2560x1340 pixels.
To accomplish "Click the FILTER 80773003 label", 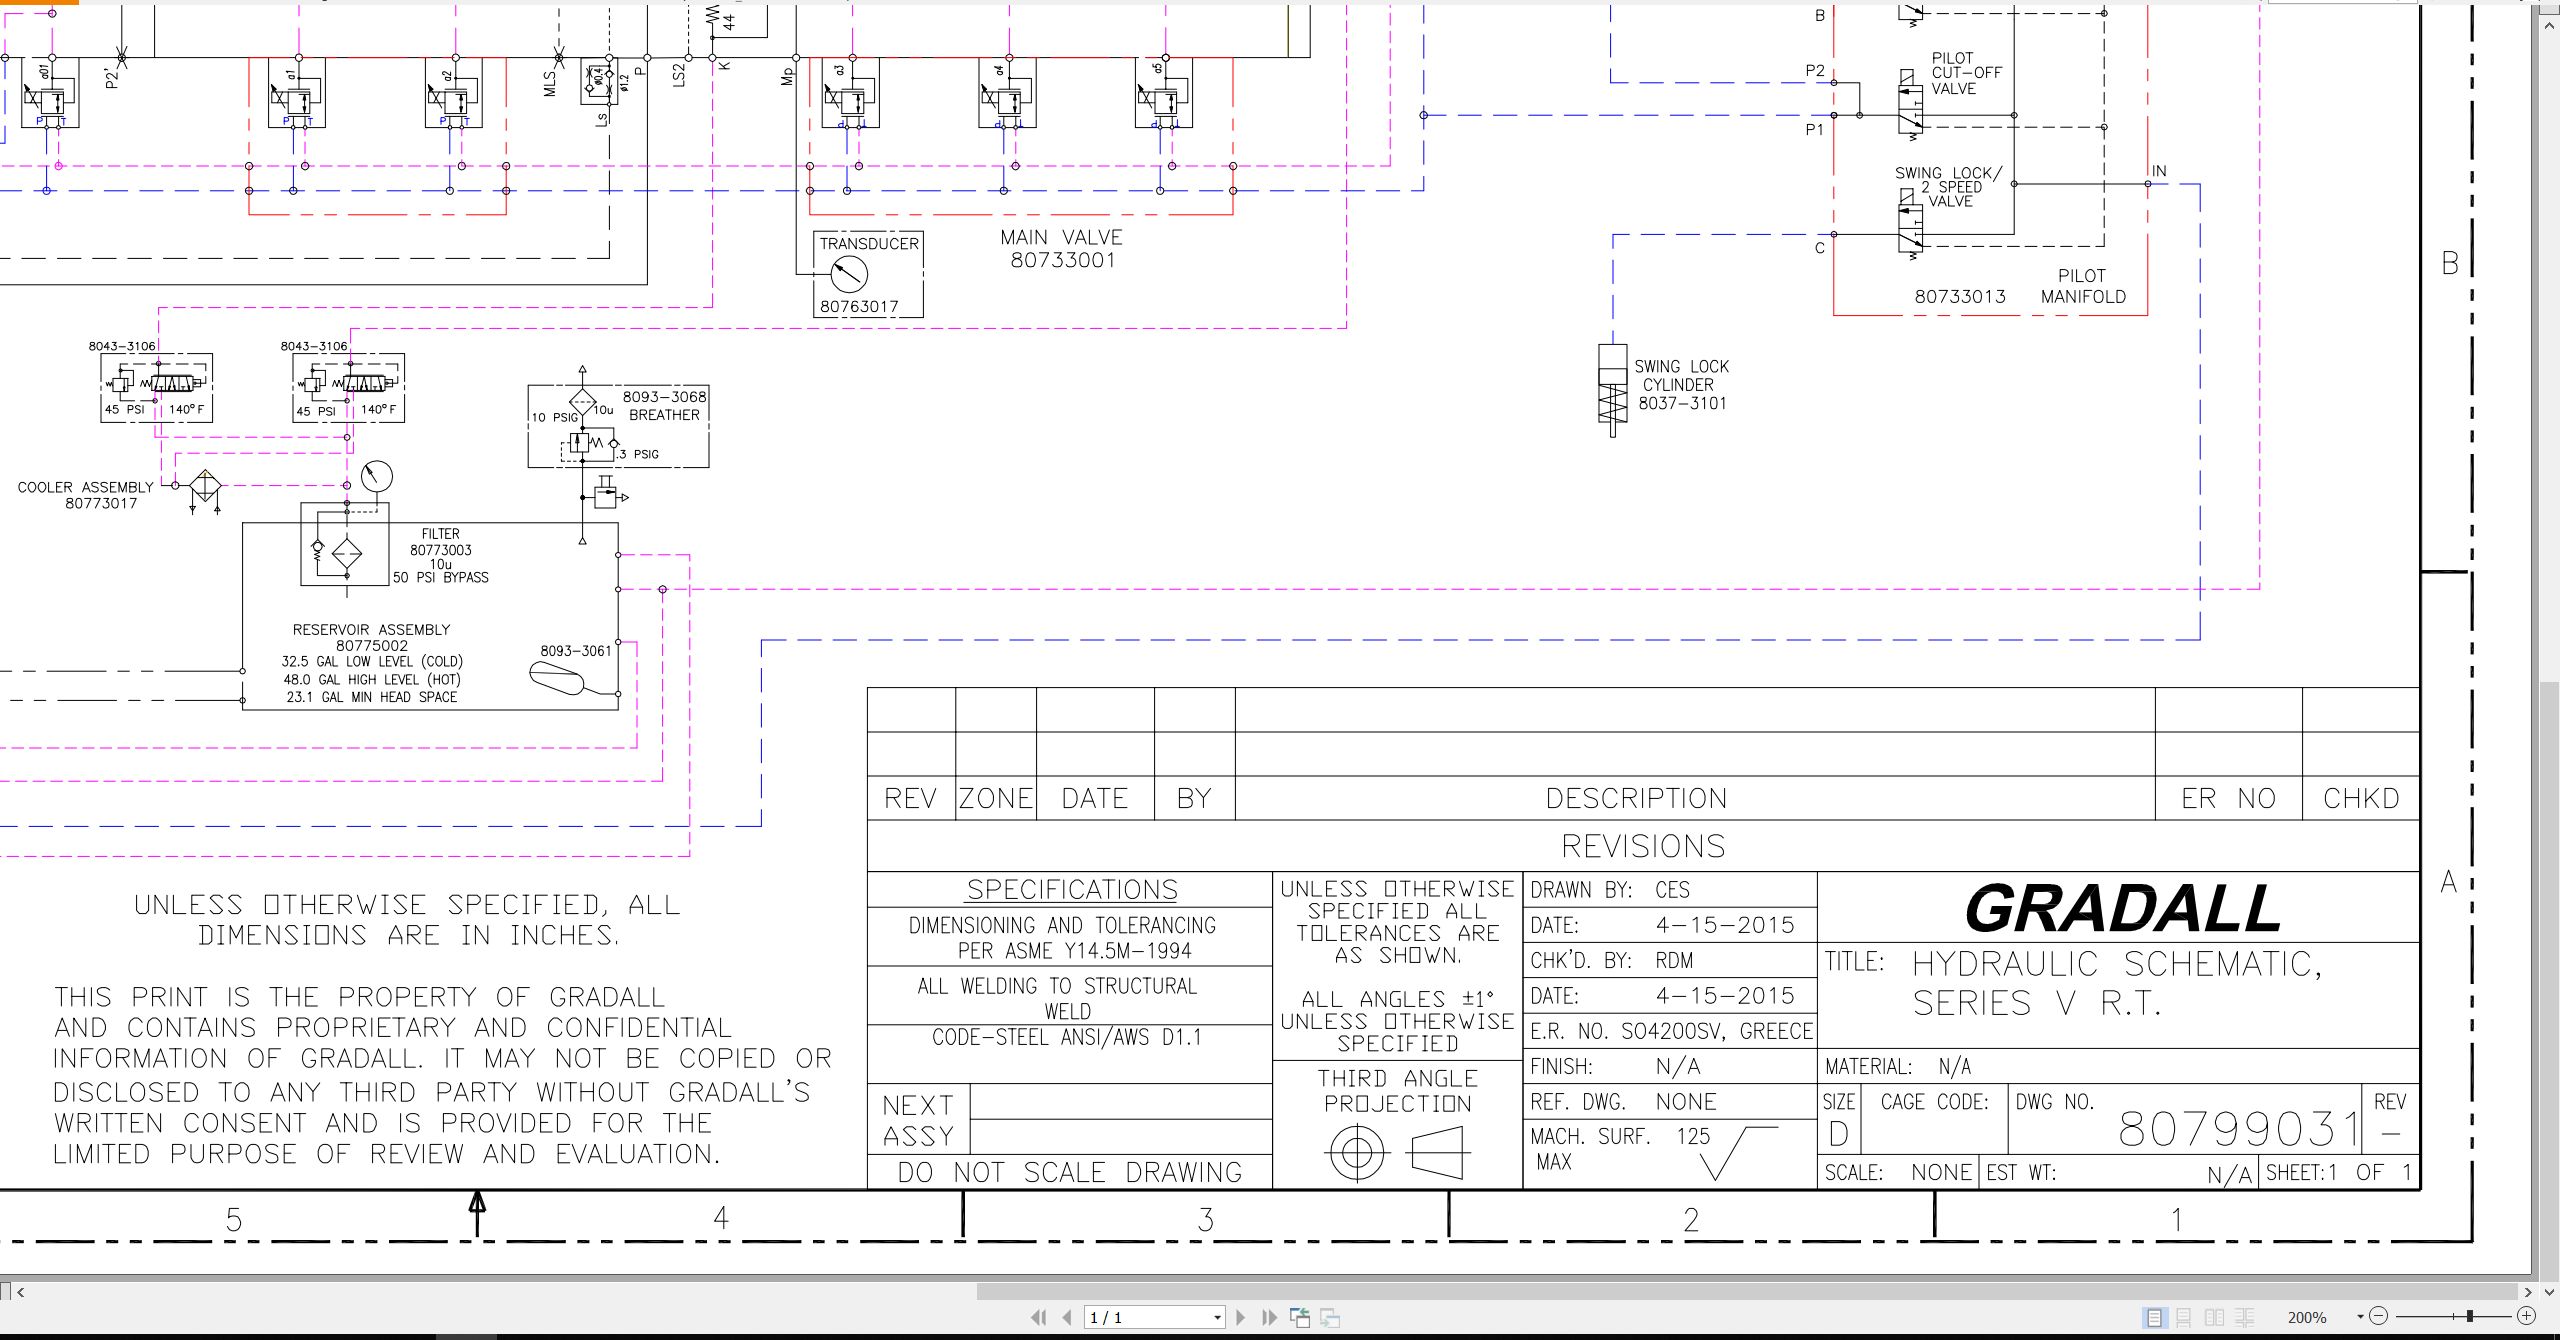I will 440,542.
